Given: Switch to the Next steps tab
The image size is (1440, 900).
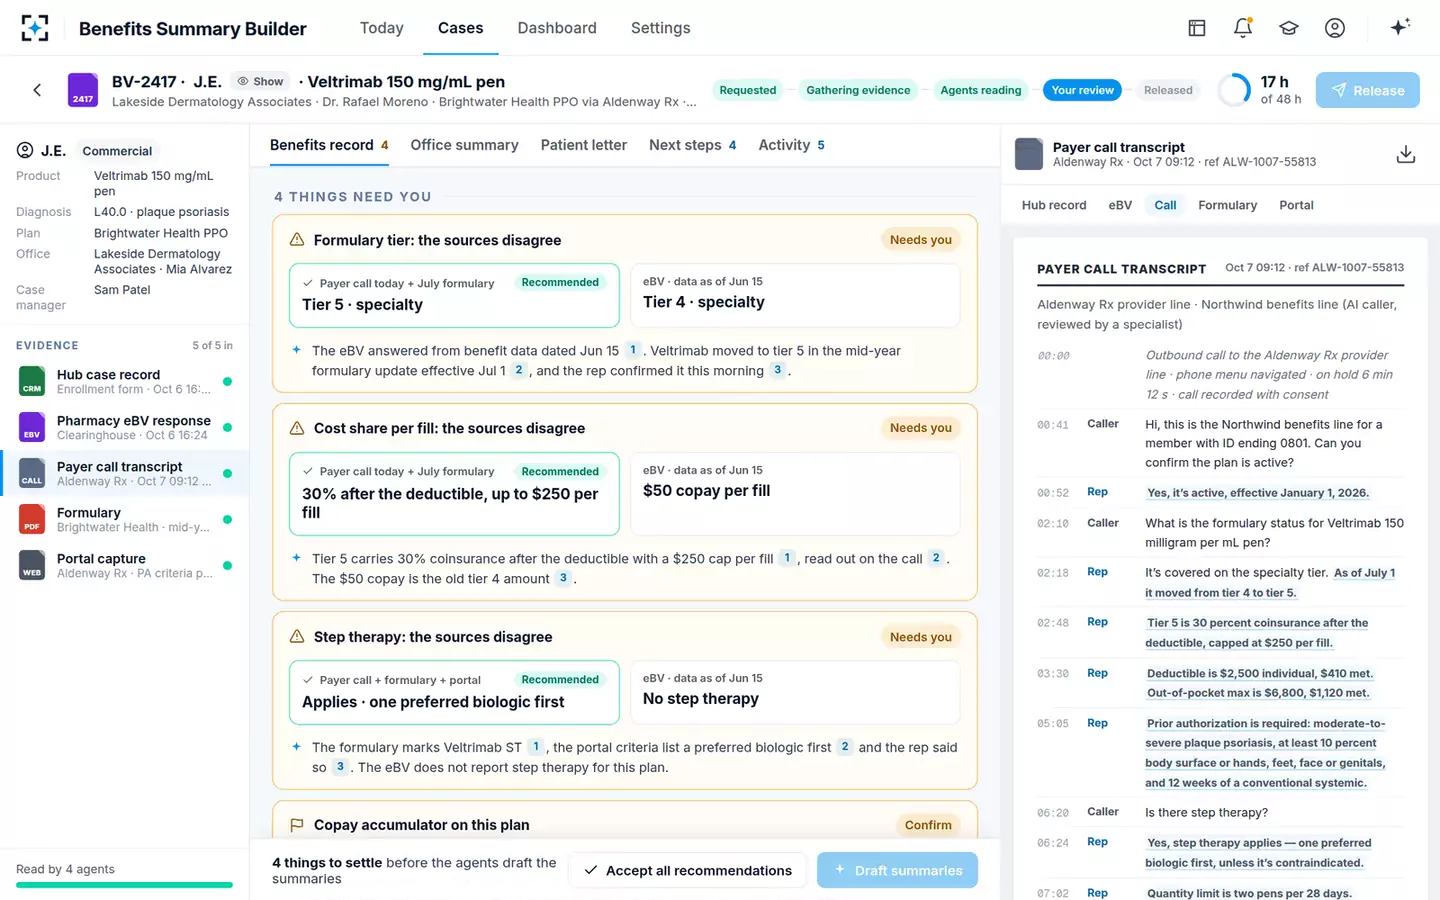Looking at the screenshot, I should click(x=693, y=145).
